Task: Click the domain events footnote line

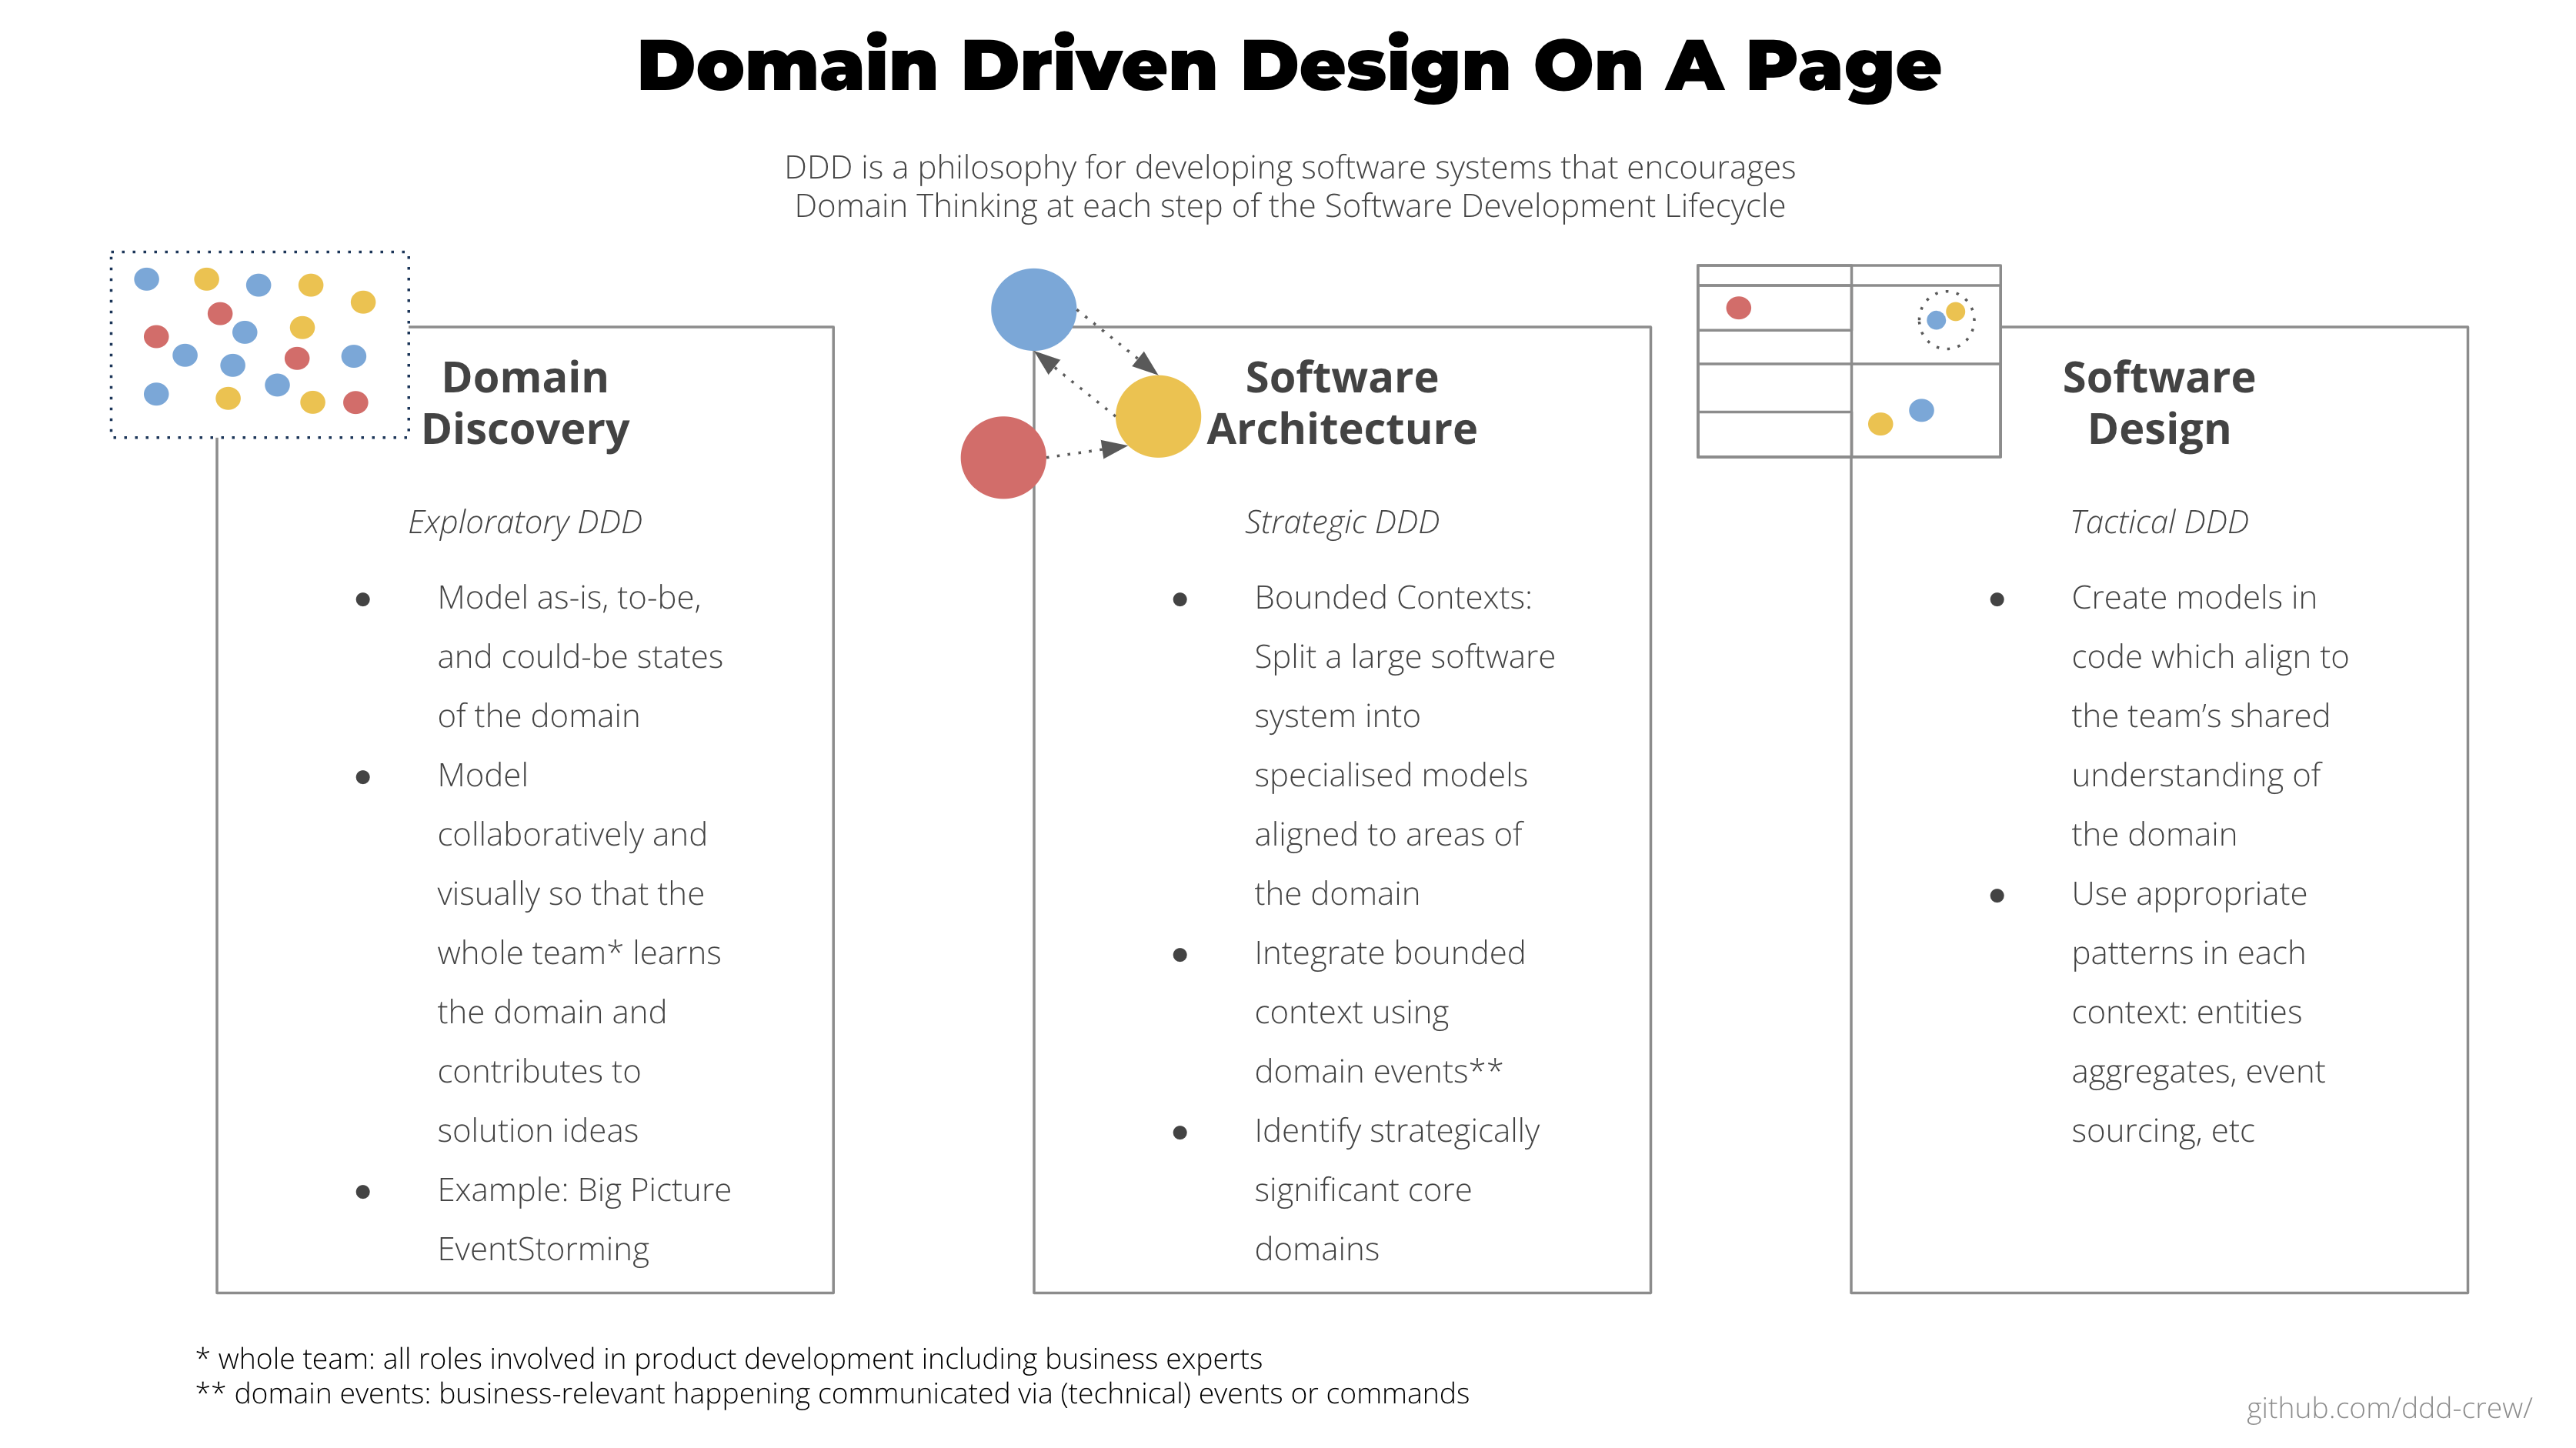Action: tap(832, 1393)
